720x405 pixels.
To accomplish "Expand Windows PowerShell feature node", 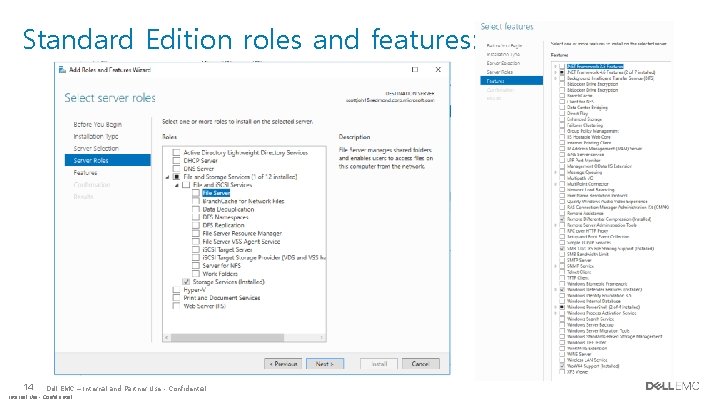I will (x=555, y=307).
